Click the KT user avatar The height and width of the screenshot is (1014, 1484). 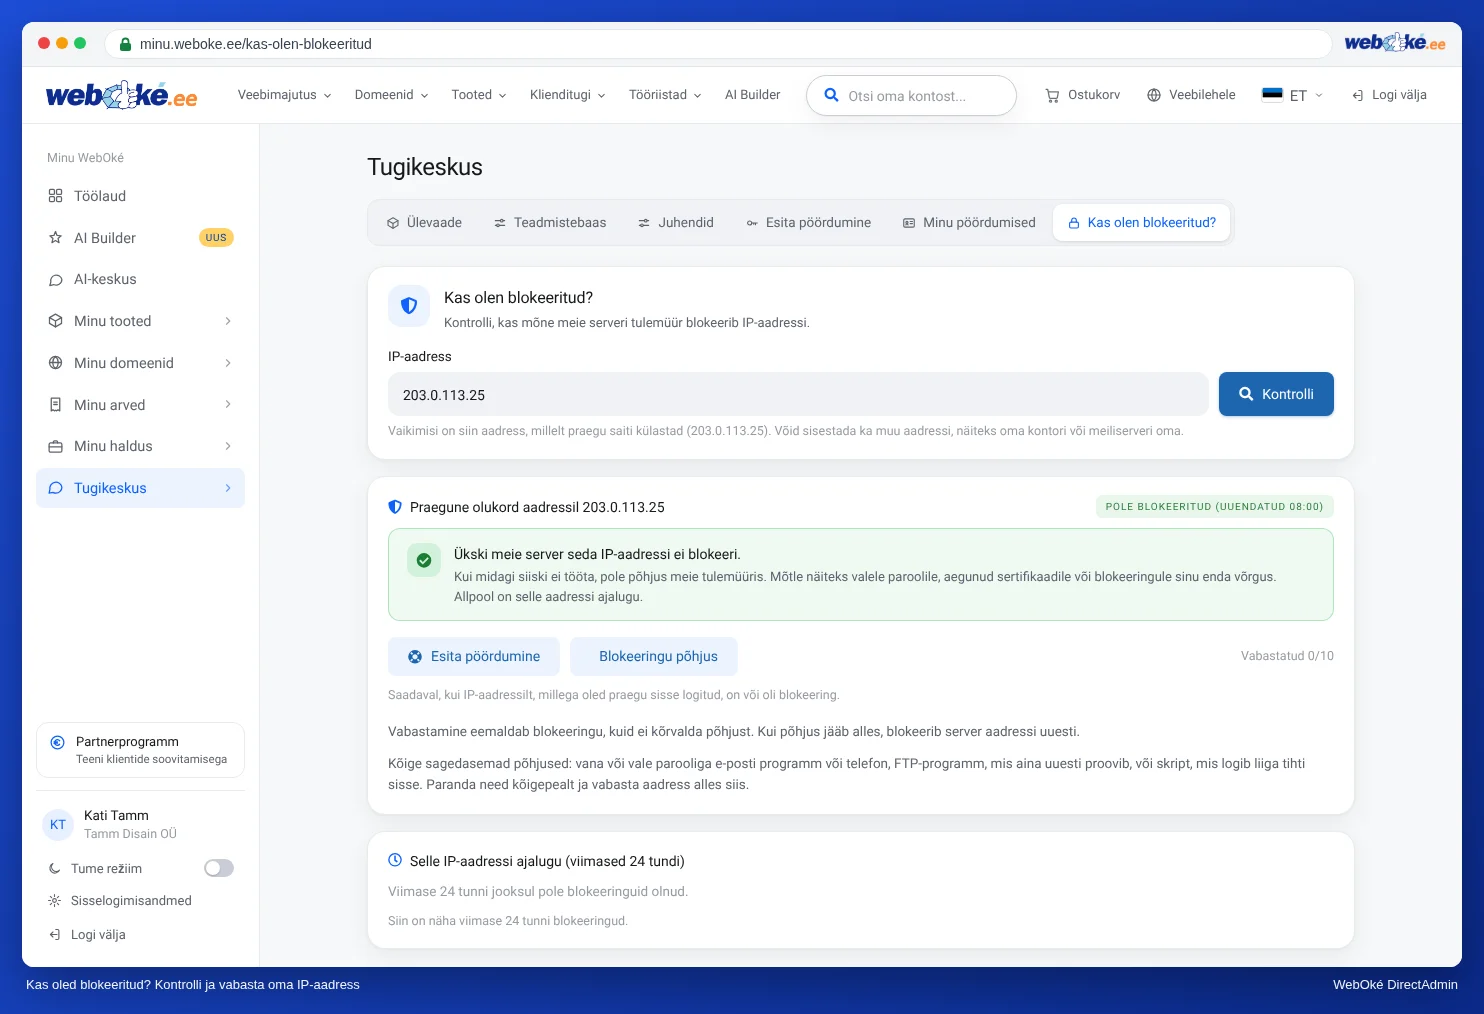click(58, 825)
